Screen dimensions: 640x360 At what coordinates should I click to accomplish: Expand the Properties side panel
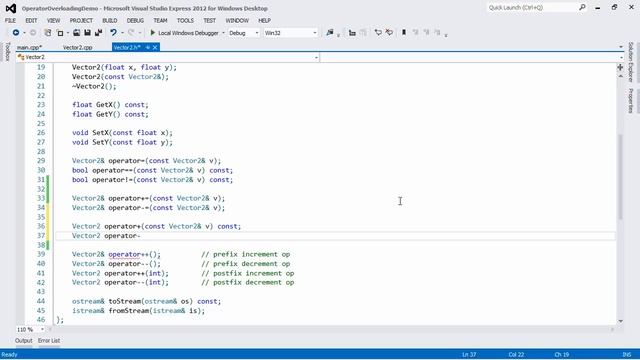coord(631,100)
